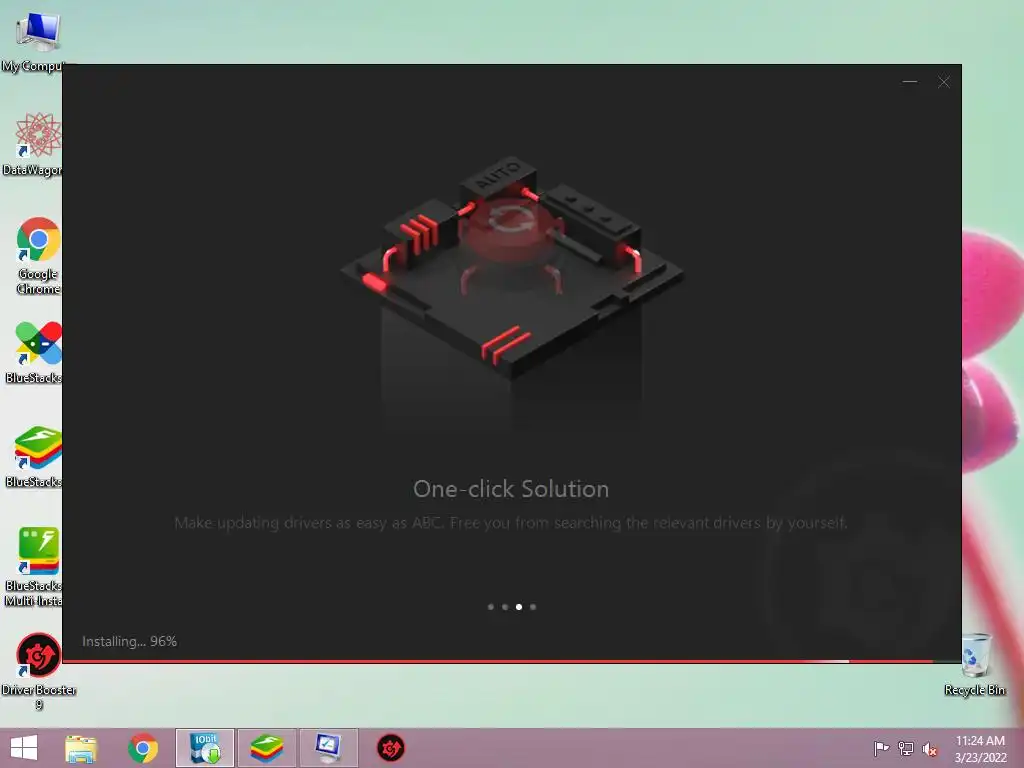Image resolution: width=1024 pixels, height=768 pixels.
Task: Open the My Computer desktop icon
Action: [x=37, y=42]
